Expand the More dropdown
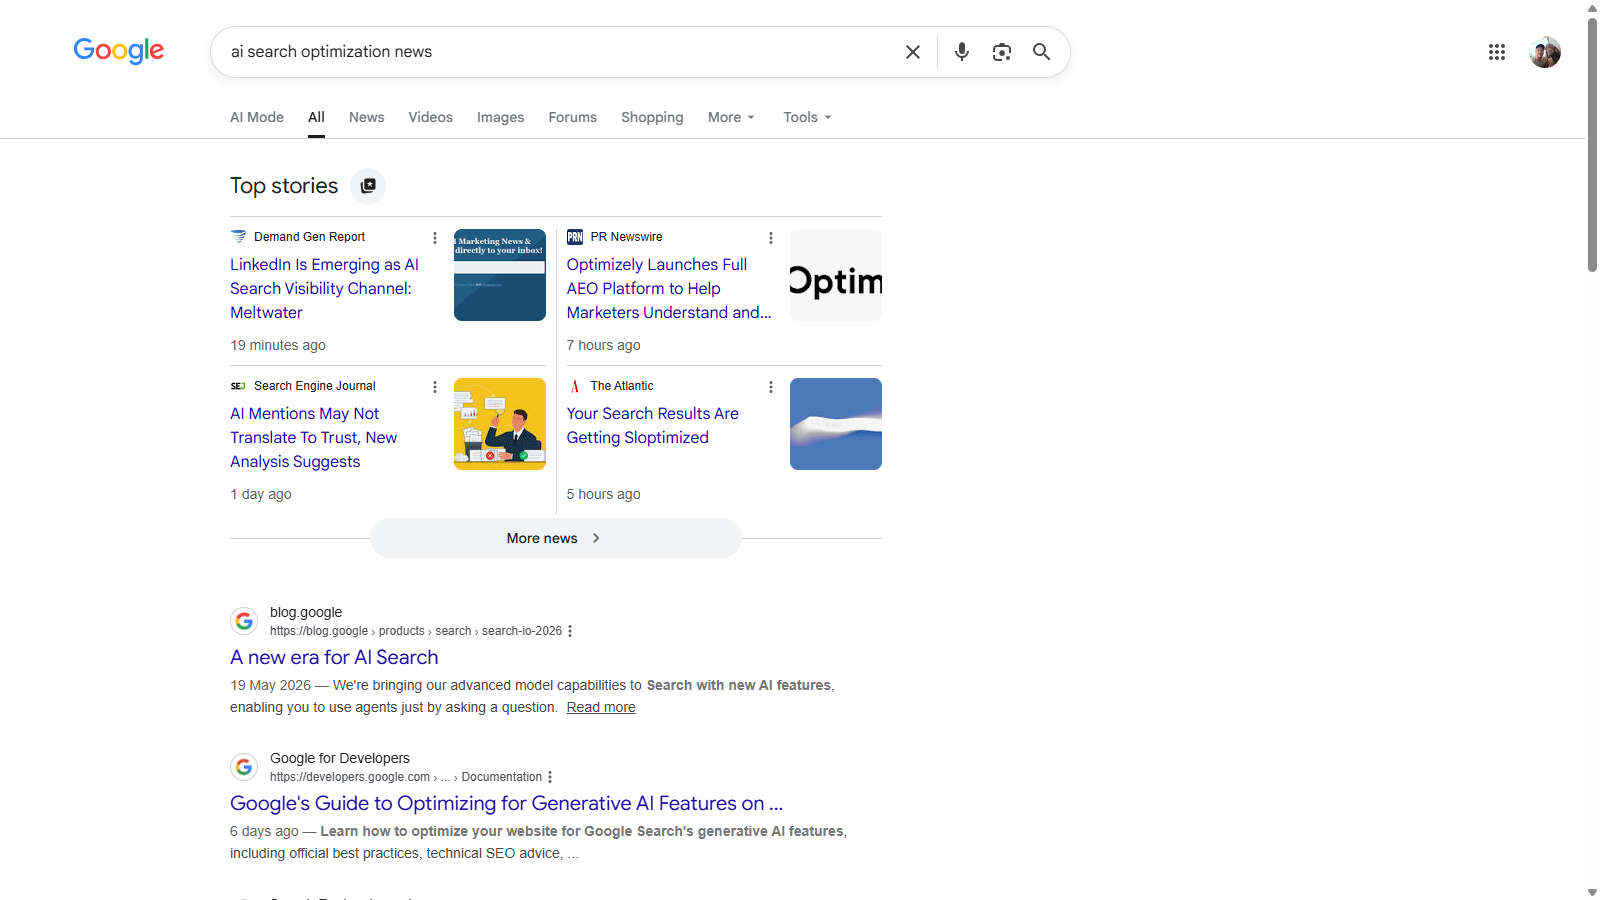Image resolution: width=1600 pixels, height=900 pixels. coord(731,117)
